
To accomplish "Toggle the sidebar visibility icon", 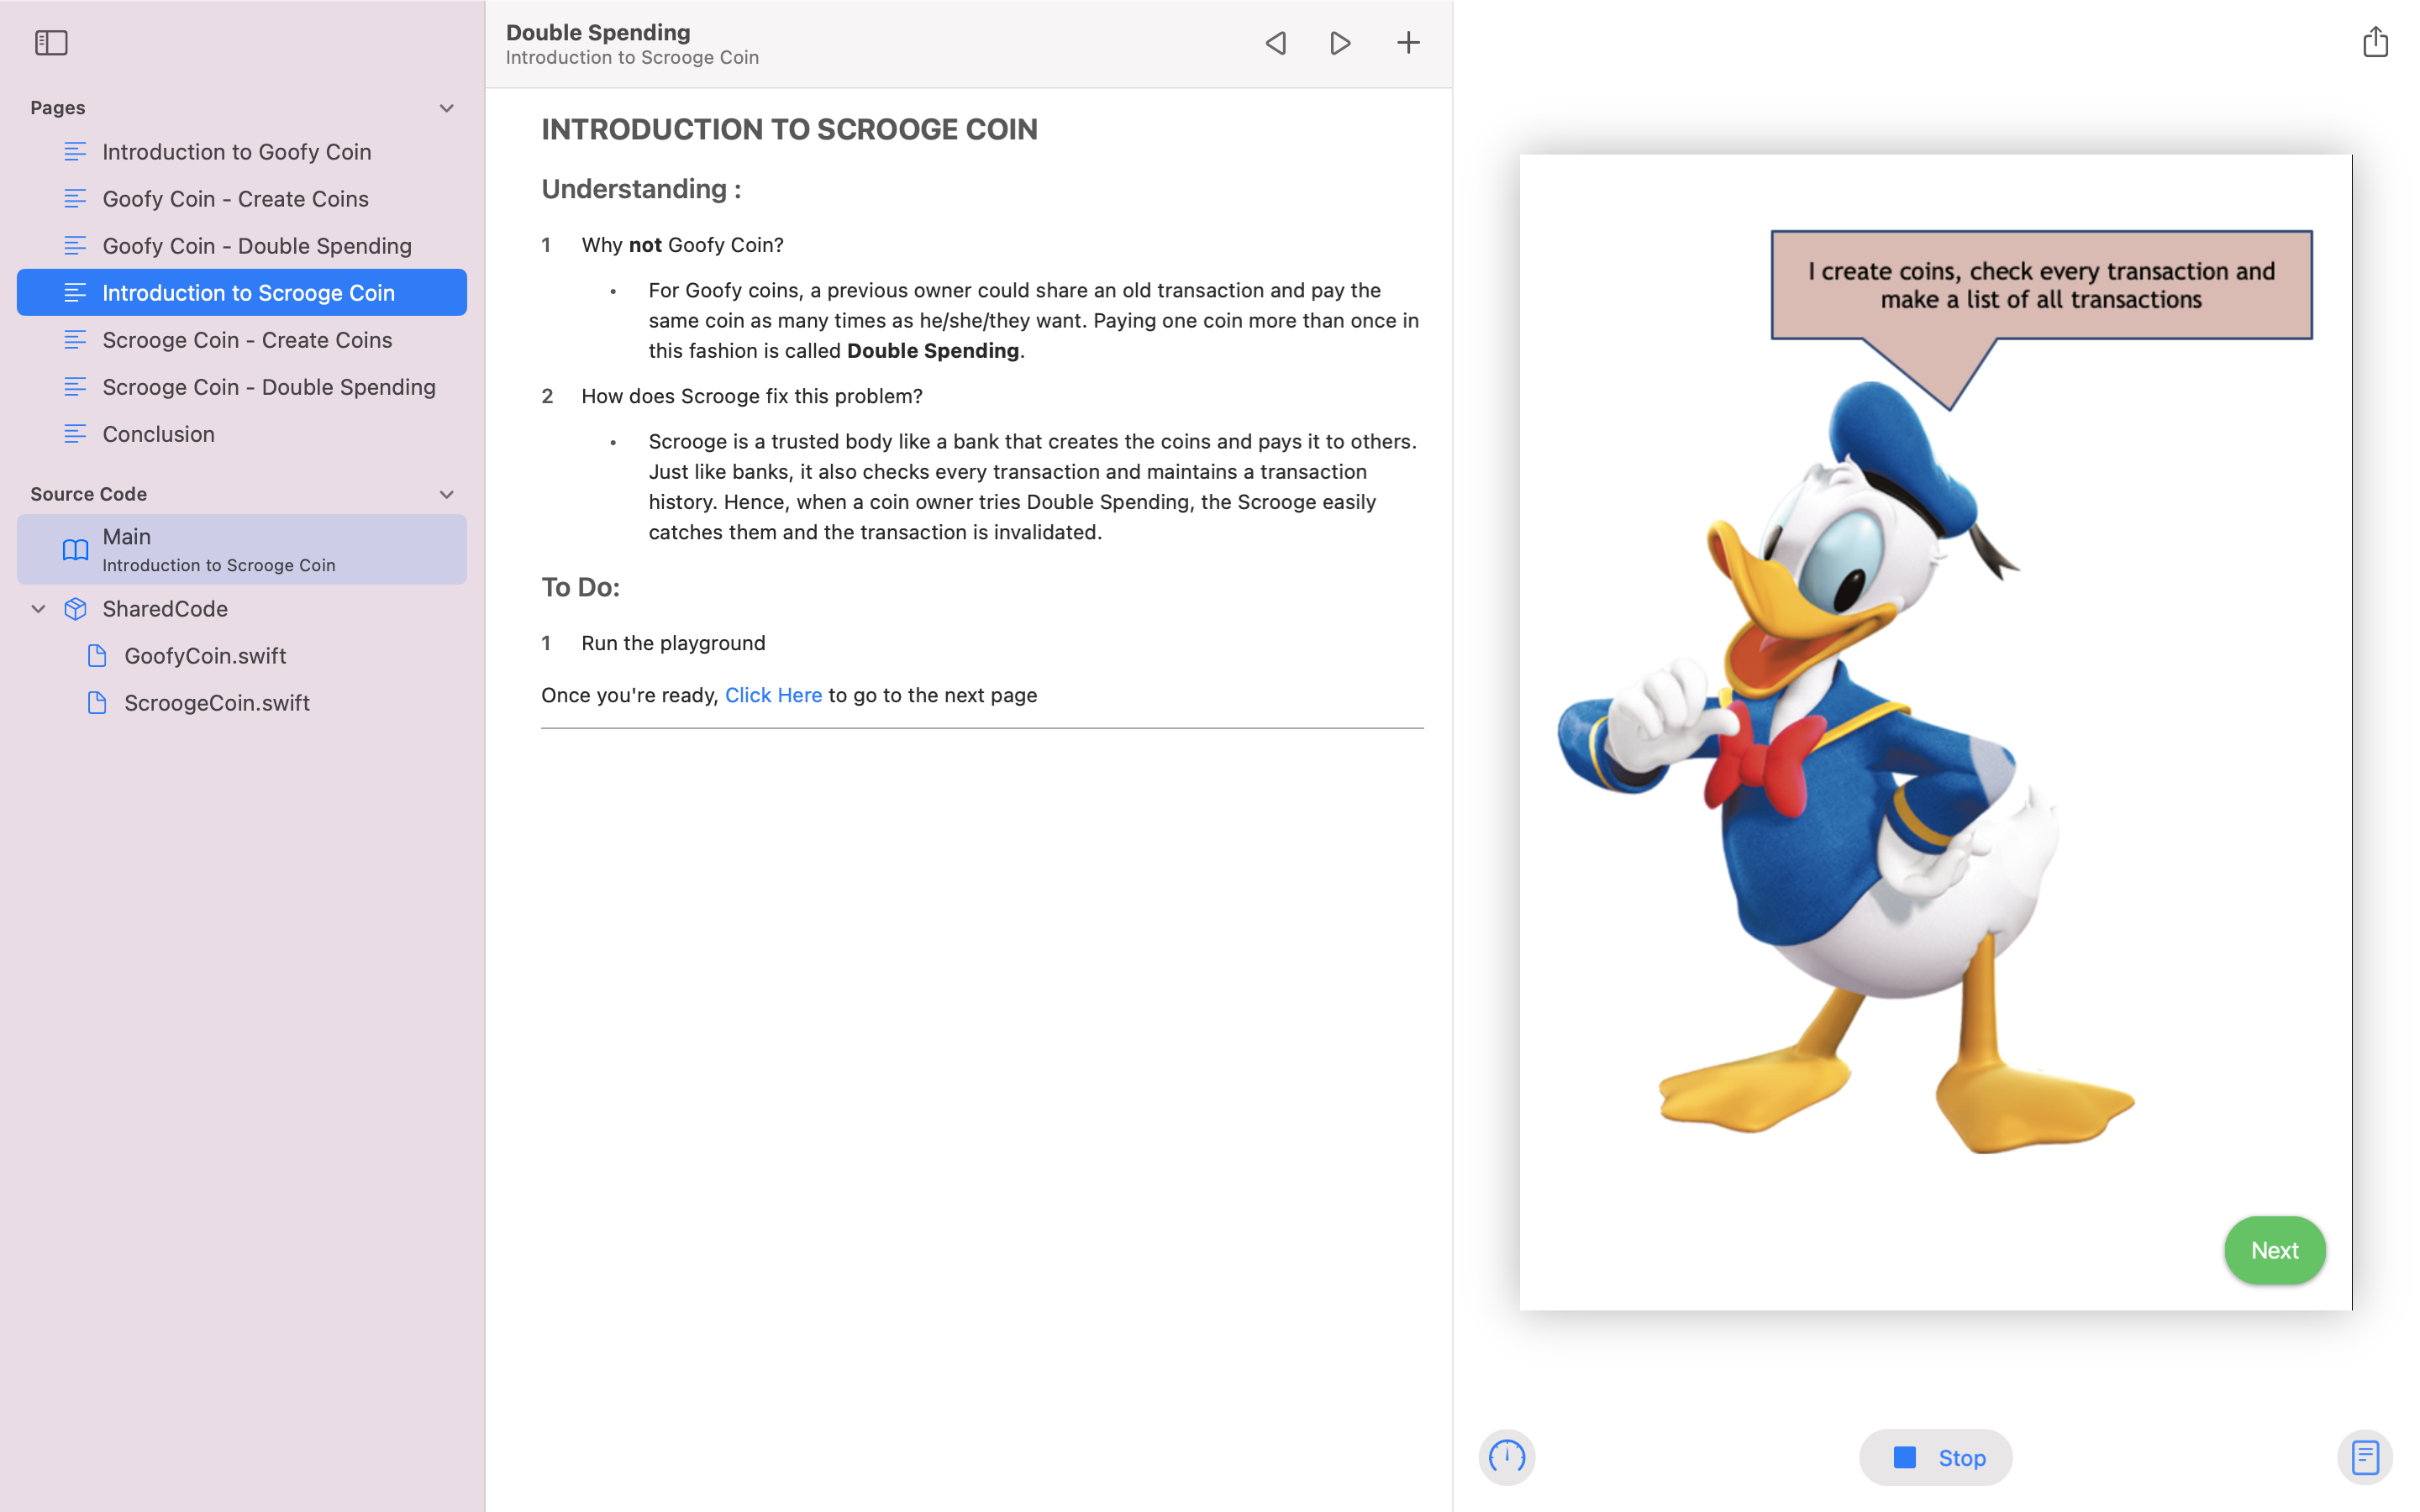I will [51, 43].
